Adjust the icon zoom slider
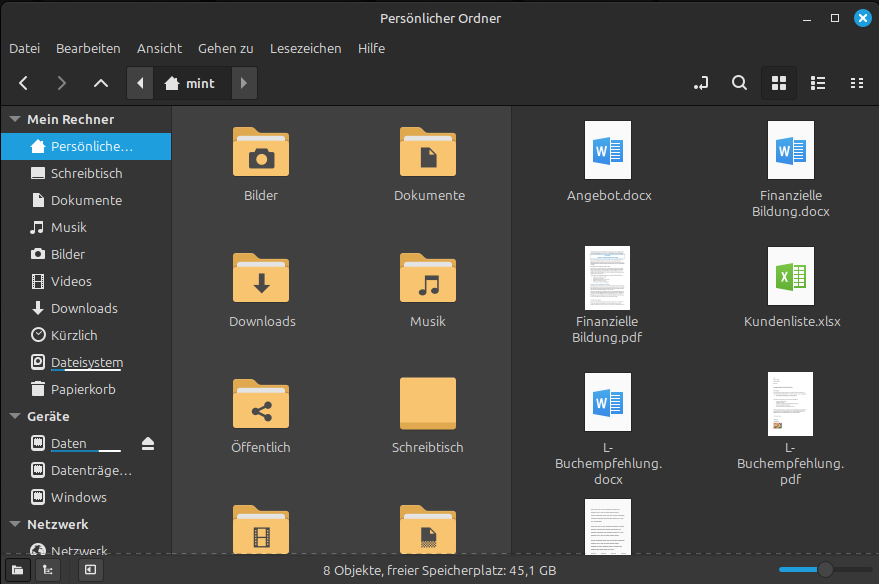The image size is (879, 584). (825, 570)
